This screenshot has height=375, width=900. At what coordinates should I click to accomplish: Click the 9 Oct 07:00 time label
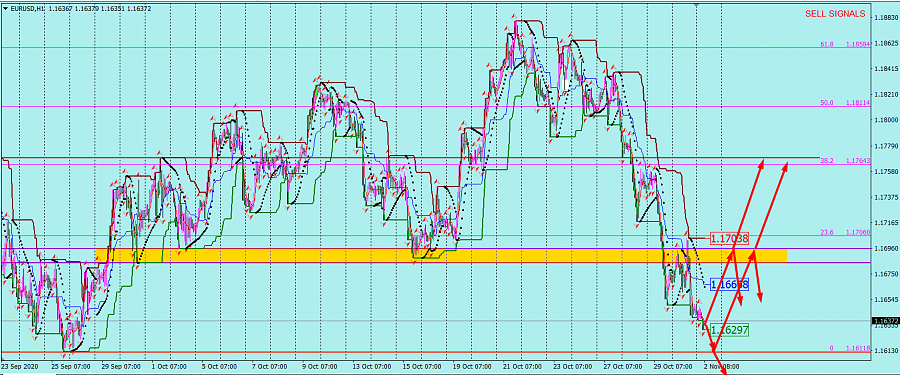pyautogui.click(x=320, y=366)
